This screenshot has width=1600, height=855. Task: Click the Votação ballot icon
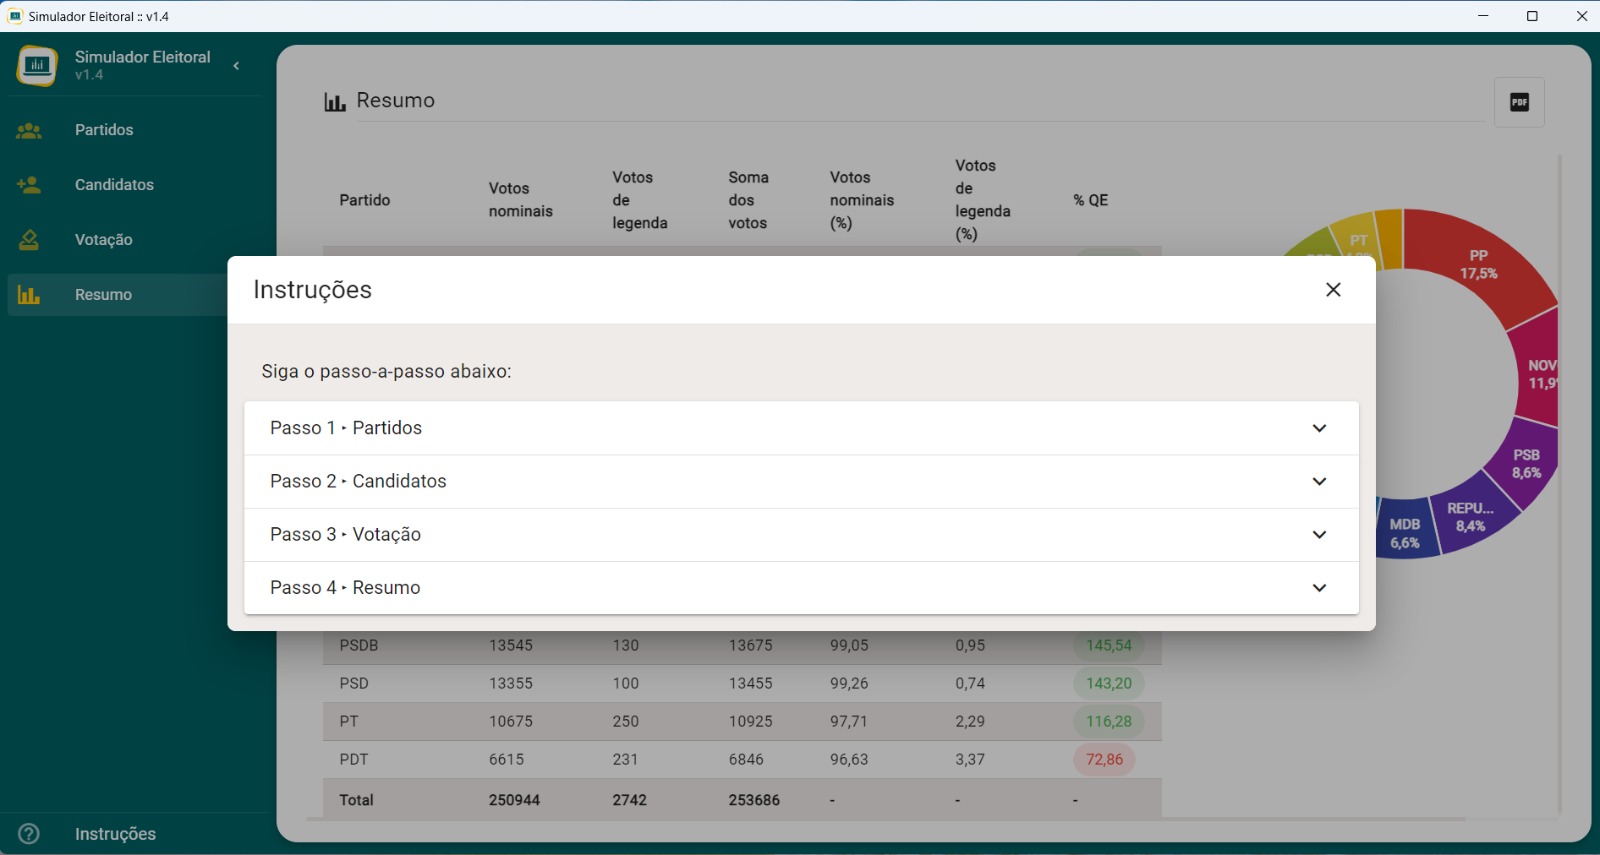coord(29,240)
